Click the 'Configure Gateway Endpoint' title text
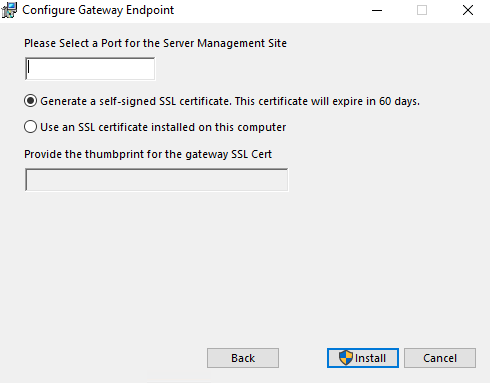Screen dimensions: 490x383 (98, 10)
